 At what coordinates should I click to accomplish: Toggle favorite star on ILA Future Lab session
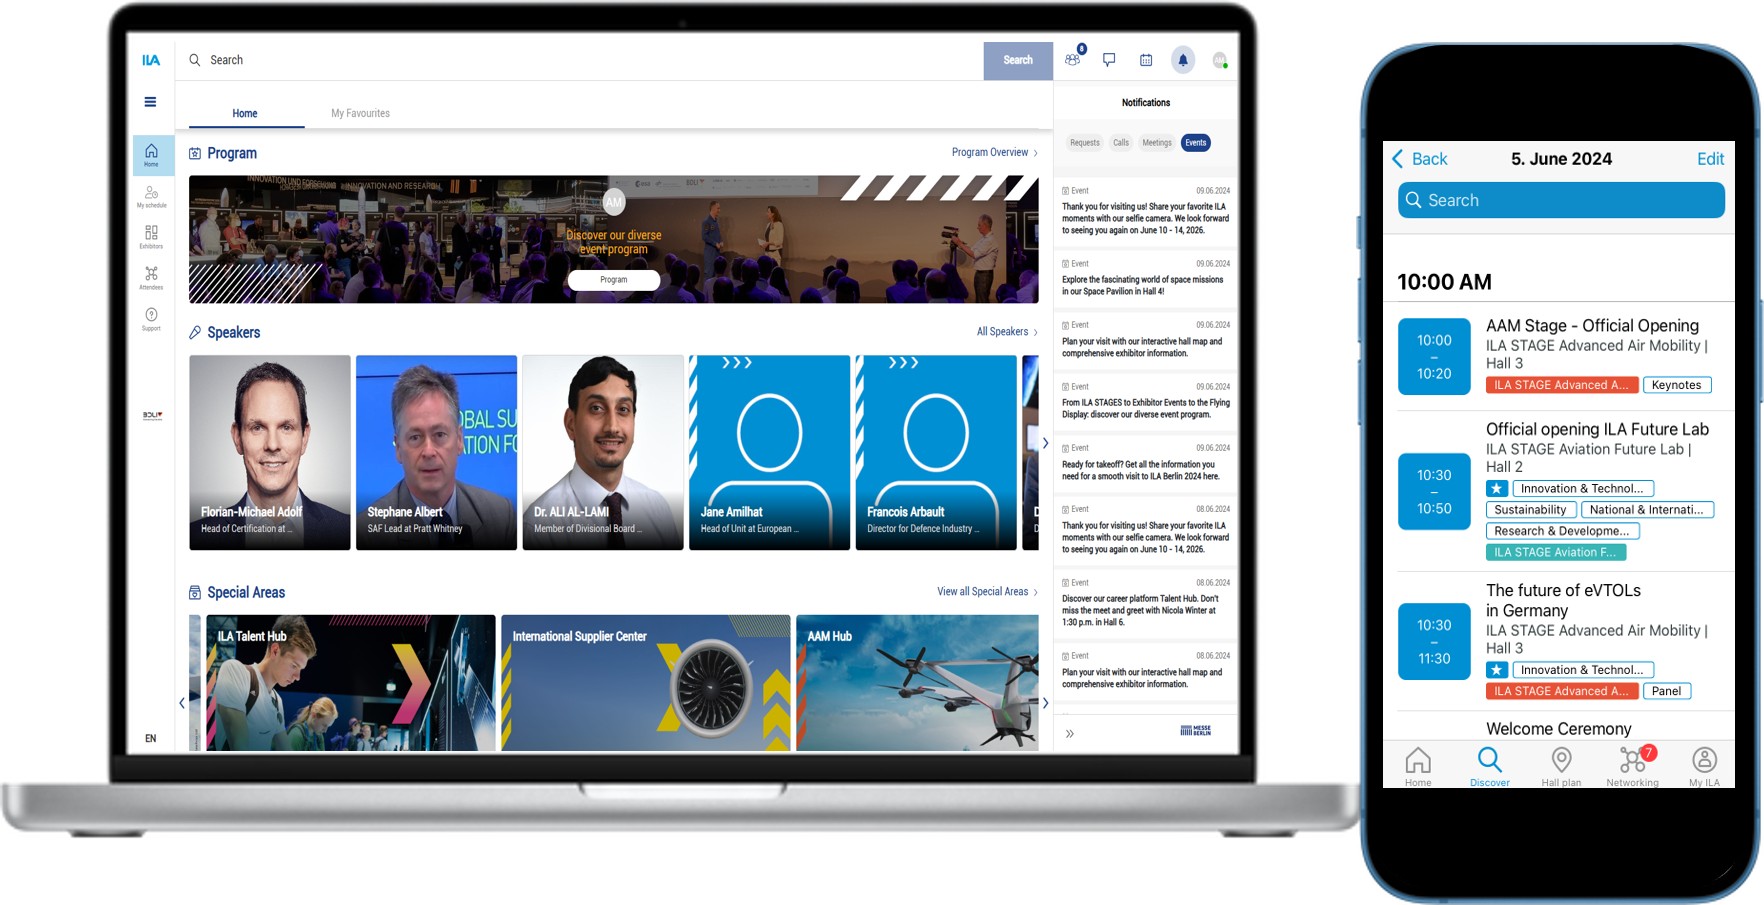coord(1496,489)
